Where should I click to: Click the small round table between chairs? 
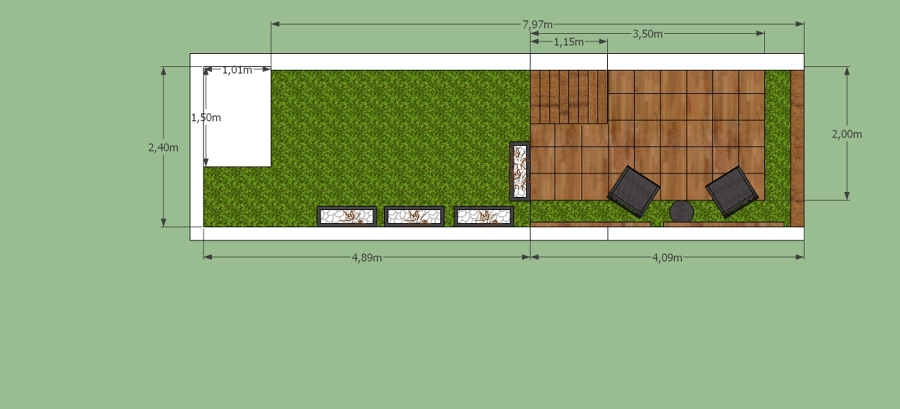point(682,211)
